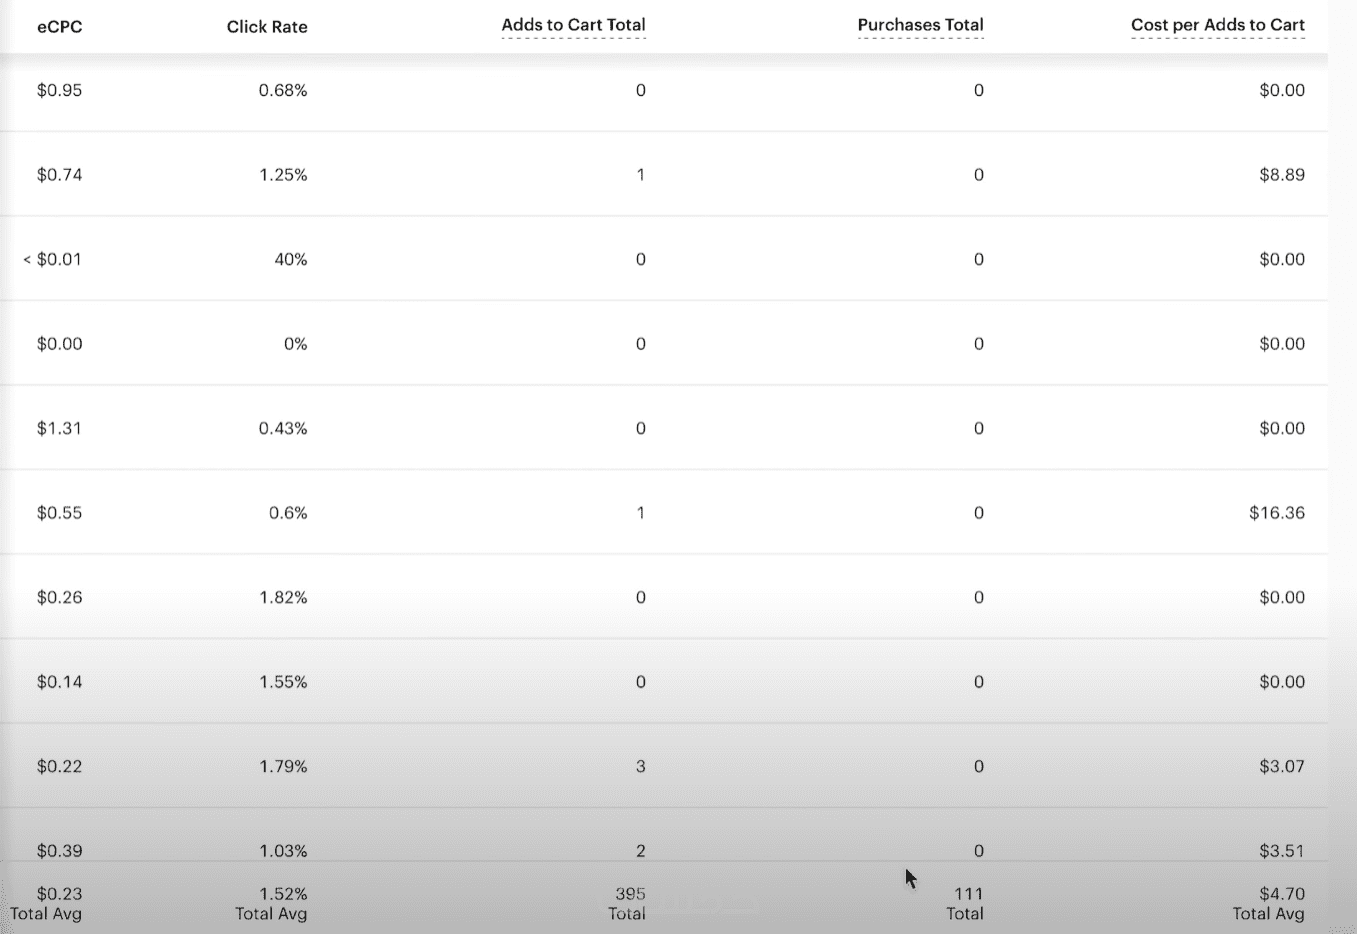Click the 1.79% click rate cell

pos(283,766)
